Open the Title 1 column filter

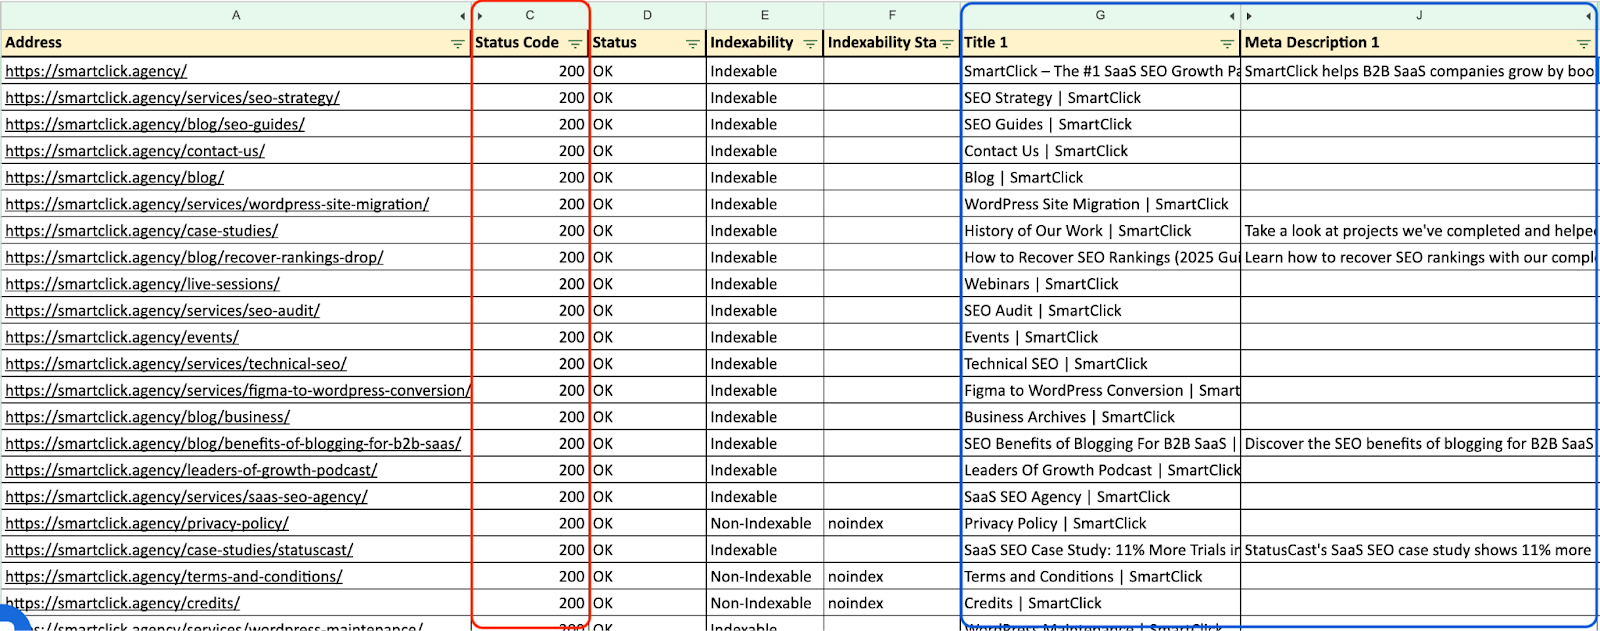coord(1227,44)
